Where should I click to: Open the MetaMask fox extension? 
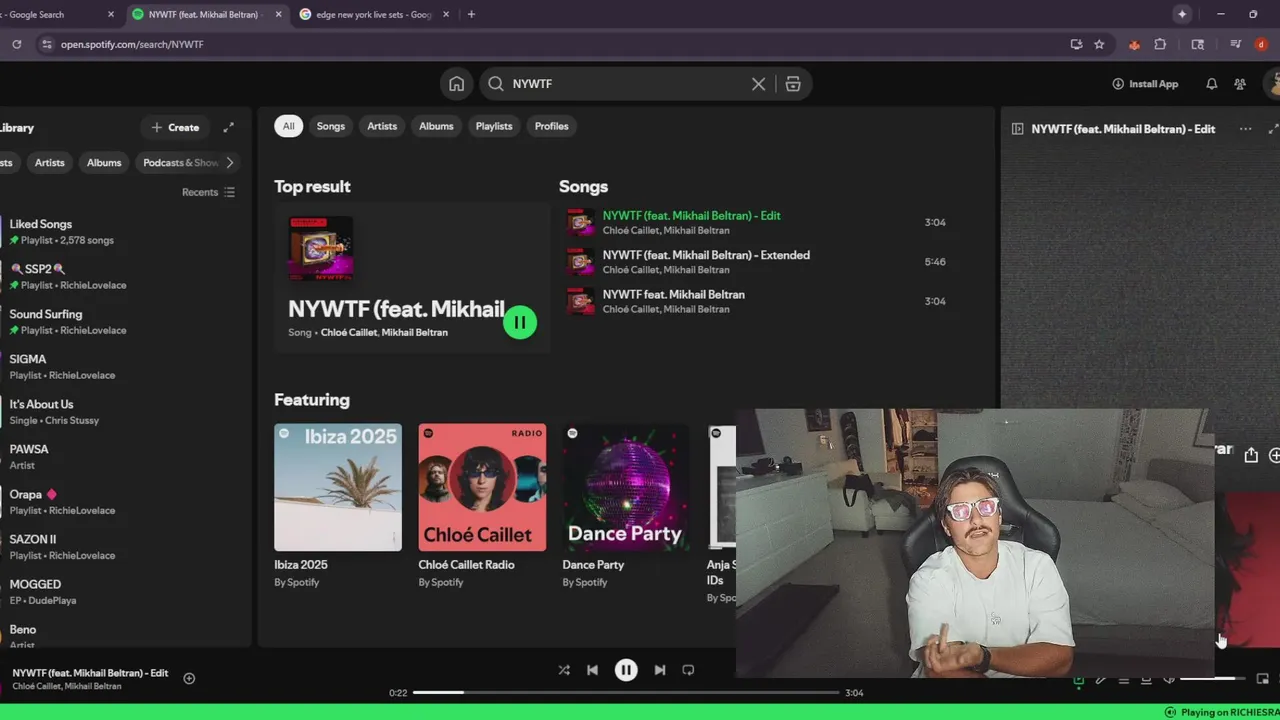1134,44
